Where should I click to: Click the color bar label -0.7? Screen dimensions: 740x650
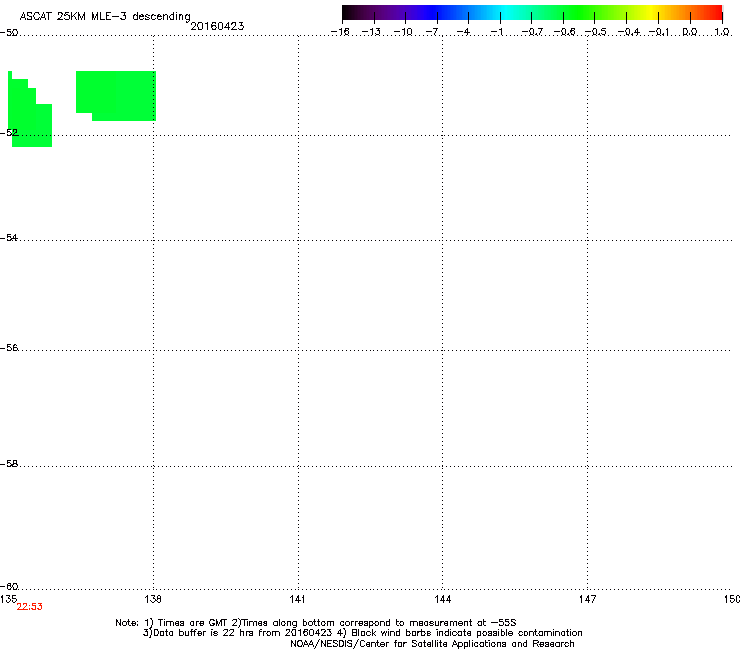[532, 32]
